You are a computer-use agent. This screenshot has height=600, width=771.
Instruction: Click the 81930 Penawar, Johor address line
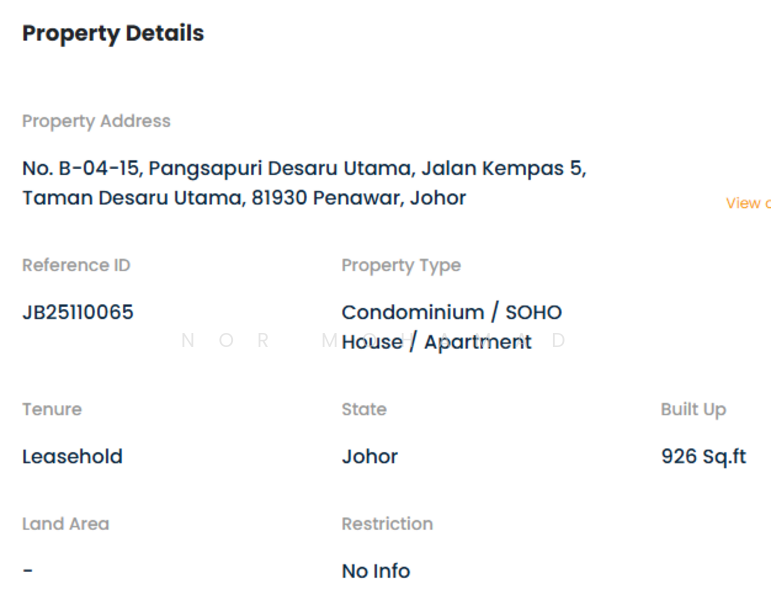pos(244,197)
